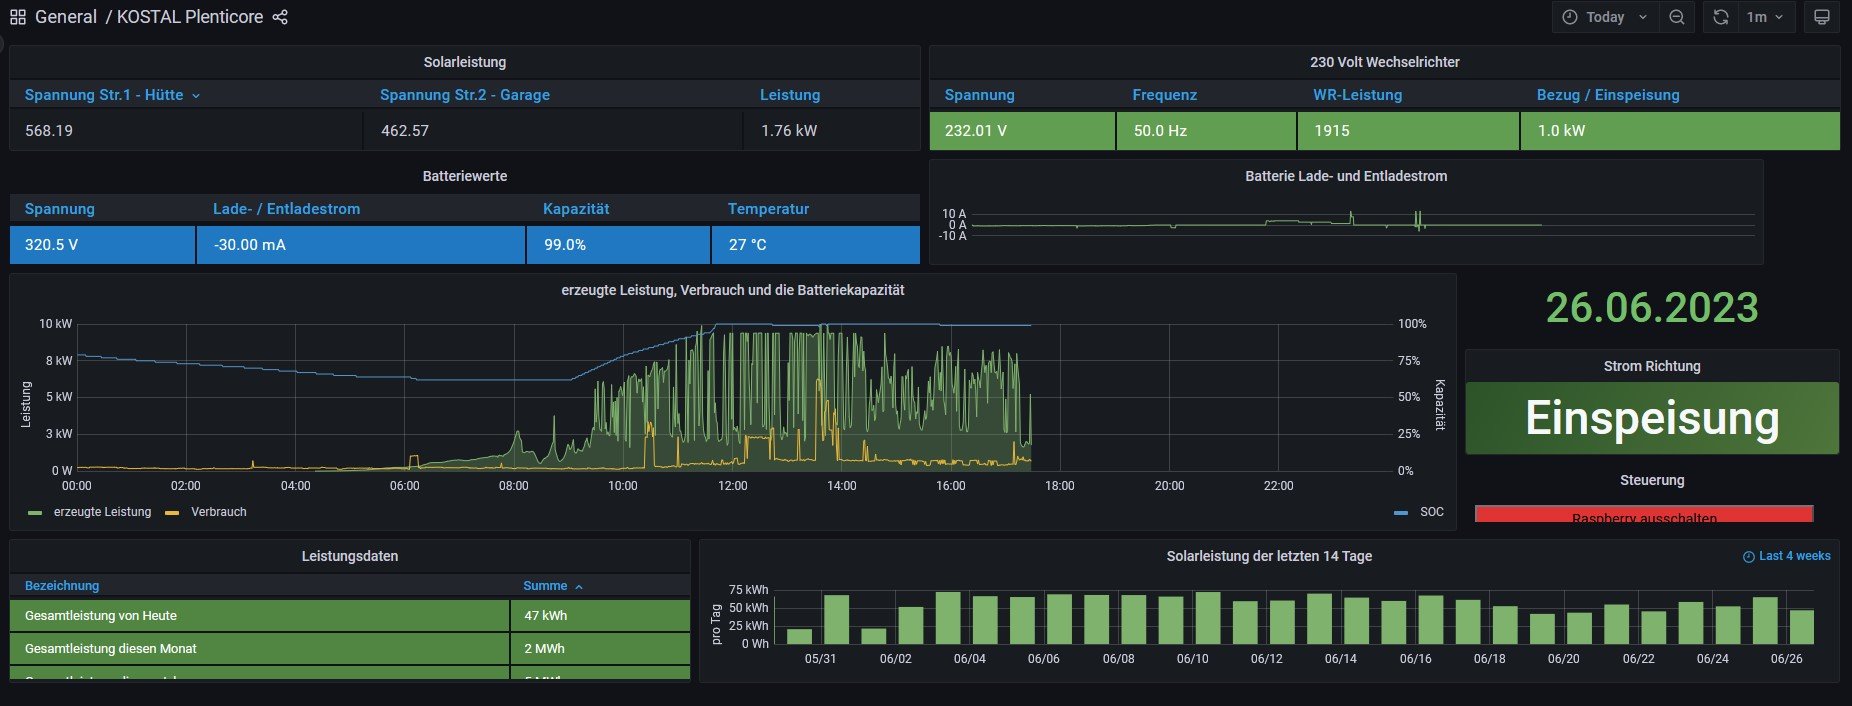Viewport: 1852px width, 706px height.
Task: Open the Batterie Lade- und Entladestrom panel title
Action: tap(1345, 176)
